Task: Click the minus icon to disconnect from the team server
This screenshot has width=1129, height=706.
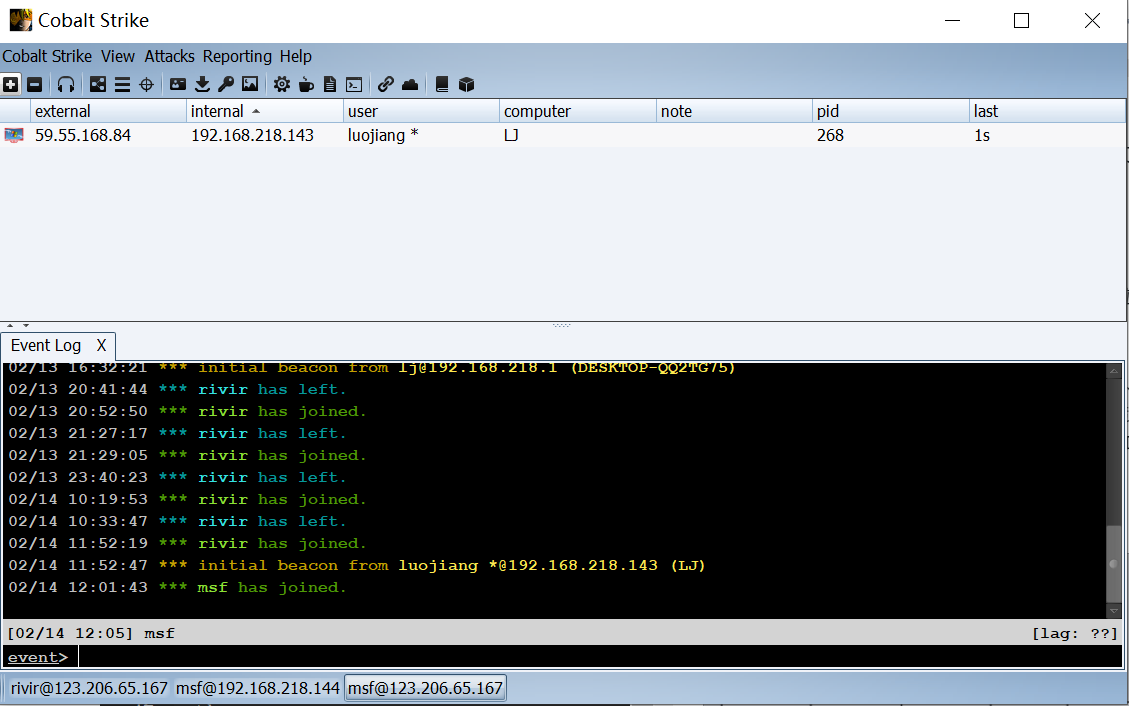Action: [34, 84]
